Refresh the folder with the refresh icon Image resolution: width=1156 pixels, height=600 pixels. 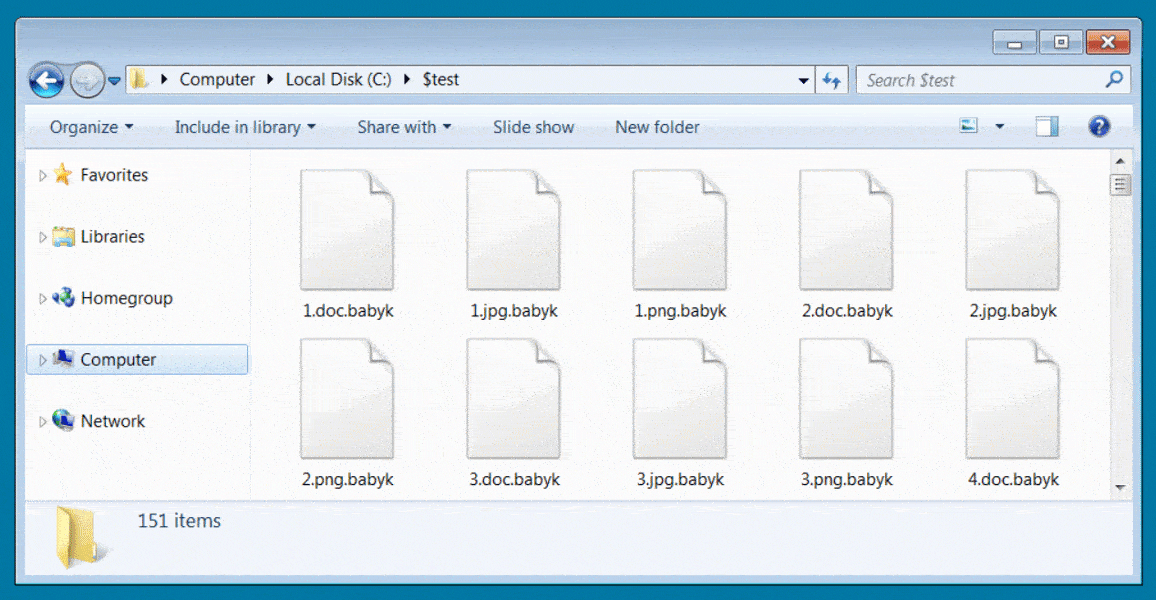(x=832, y=80)
